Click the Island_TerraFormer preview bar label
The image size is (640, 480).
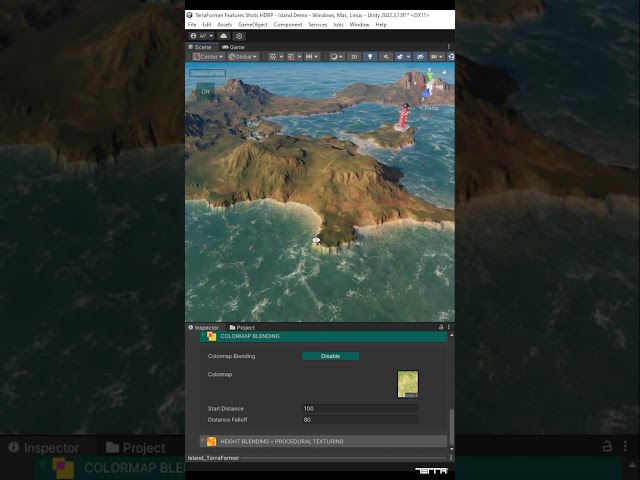(213, 458)
